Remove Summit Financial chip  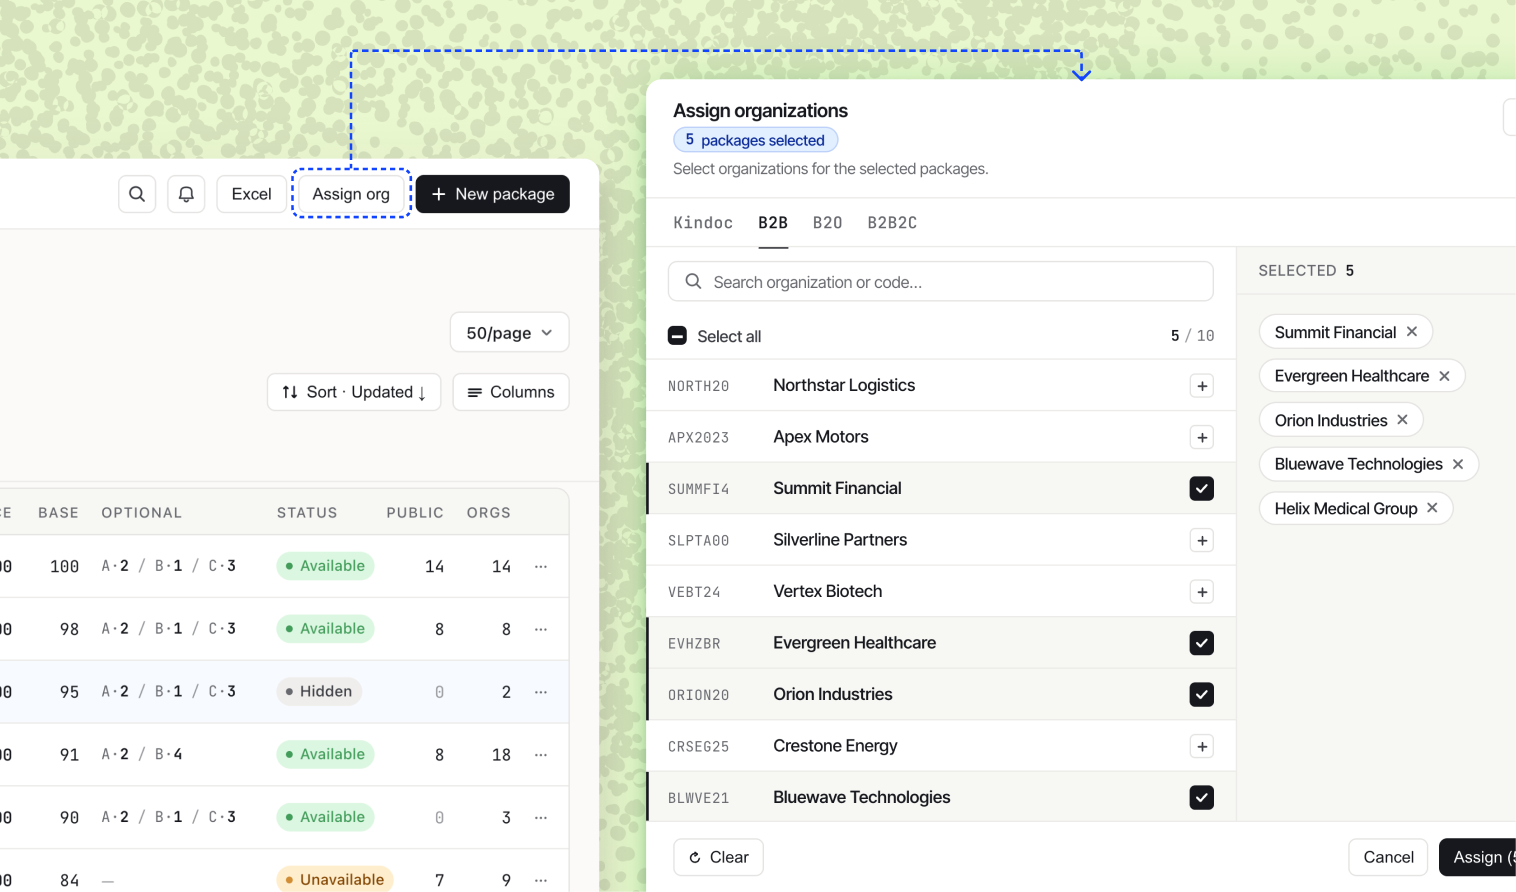pyautogui.click(x=1412, y=332)
